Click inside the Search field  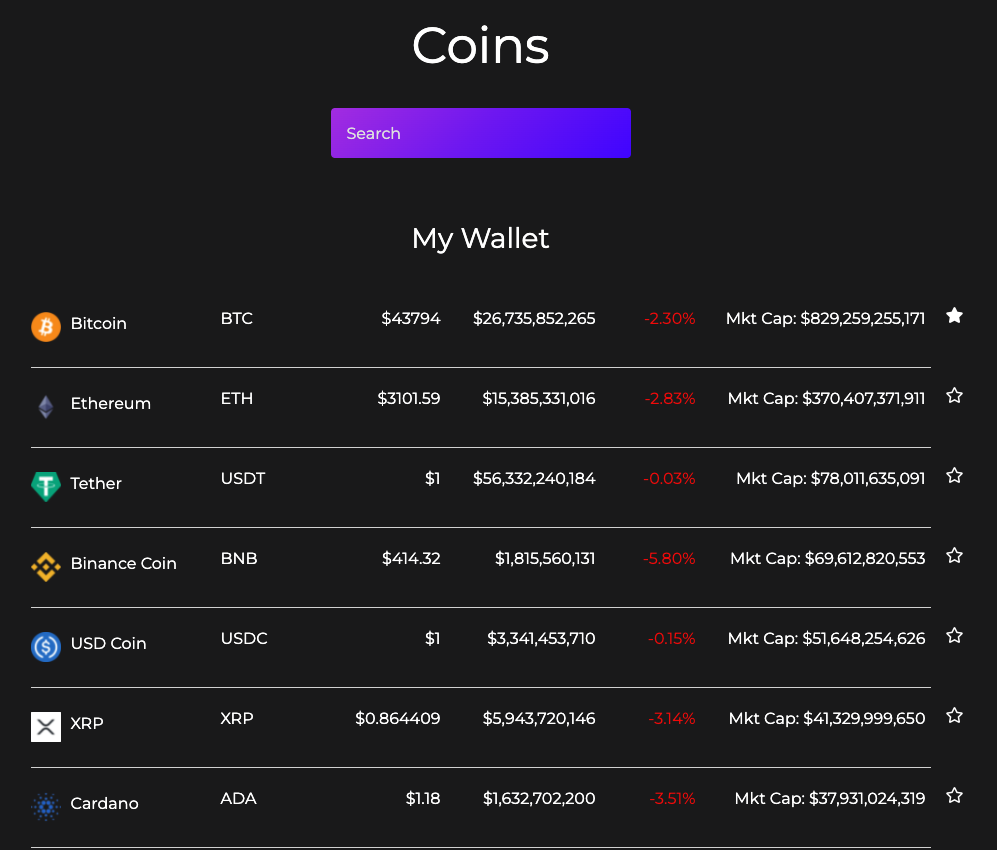click(480, 132)
